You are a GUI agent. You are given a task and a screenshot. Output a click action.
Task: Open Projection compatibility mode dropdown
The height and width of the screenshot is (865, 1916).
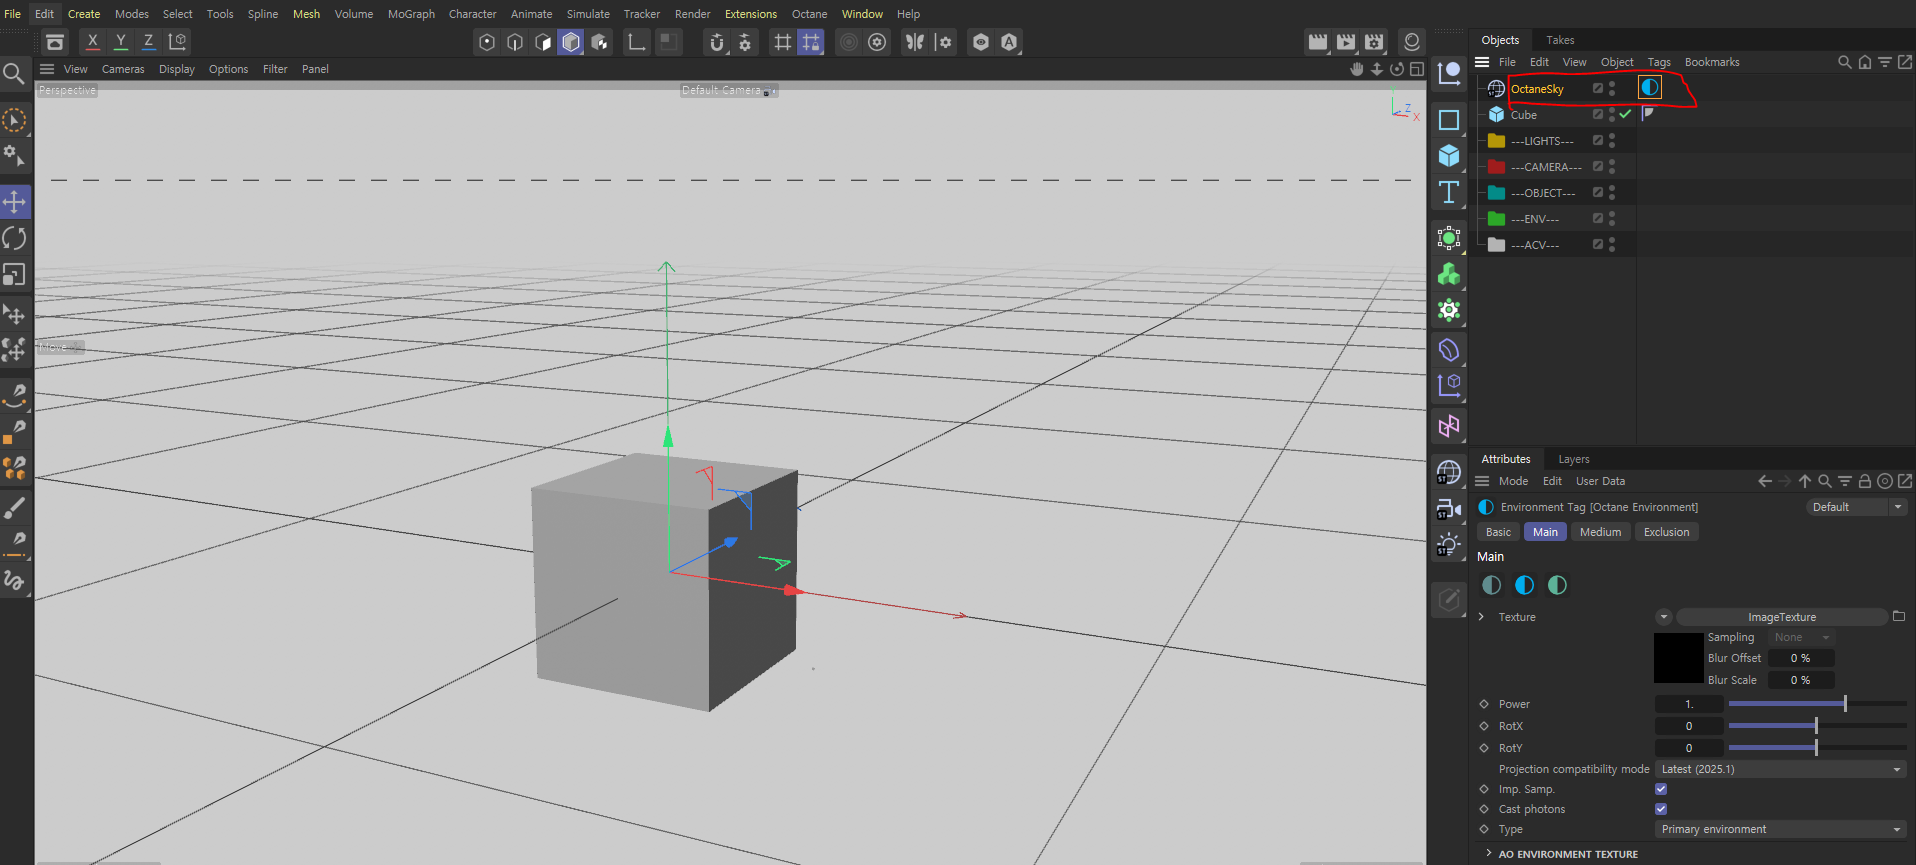pyautogui.click(x=1780, y=769)
